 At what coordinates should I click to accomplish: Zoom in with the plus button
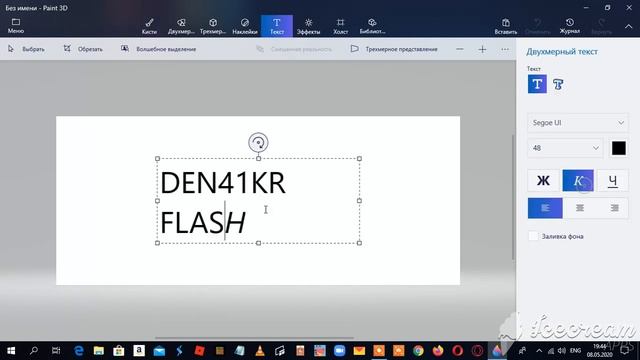482,49
